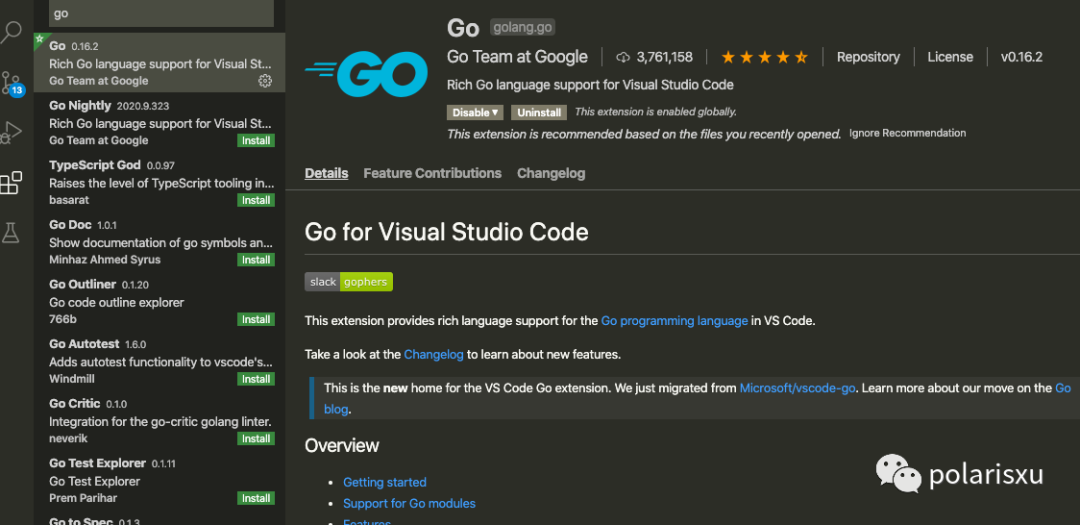Screen dimensions: 1080x525
Task: Install the Go Nightly extension
Action: coord(256,141)
